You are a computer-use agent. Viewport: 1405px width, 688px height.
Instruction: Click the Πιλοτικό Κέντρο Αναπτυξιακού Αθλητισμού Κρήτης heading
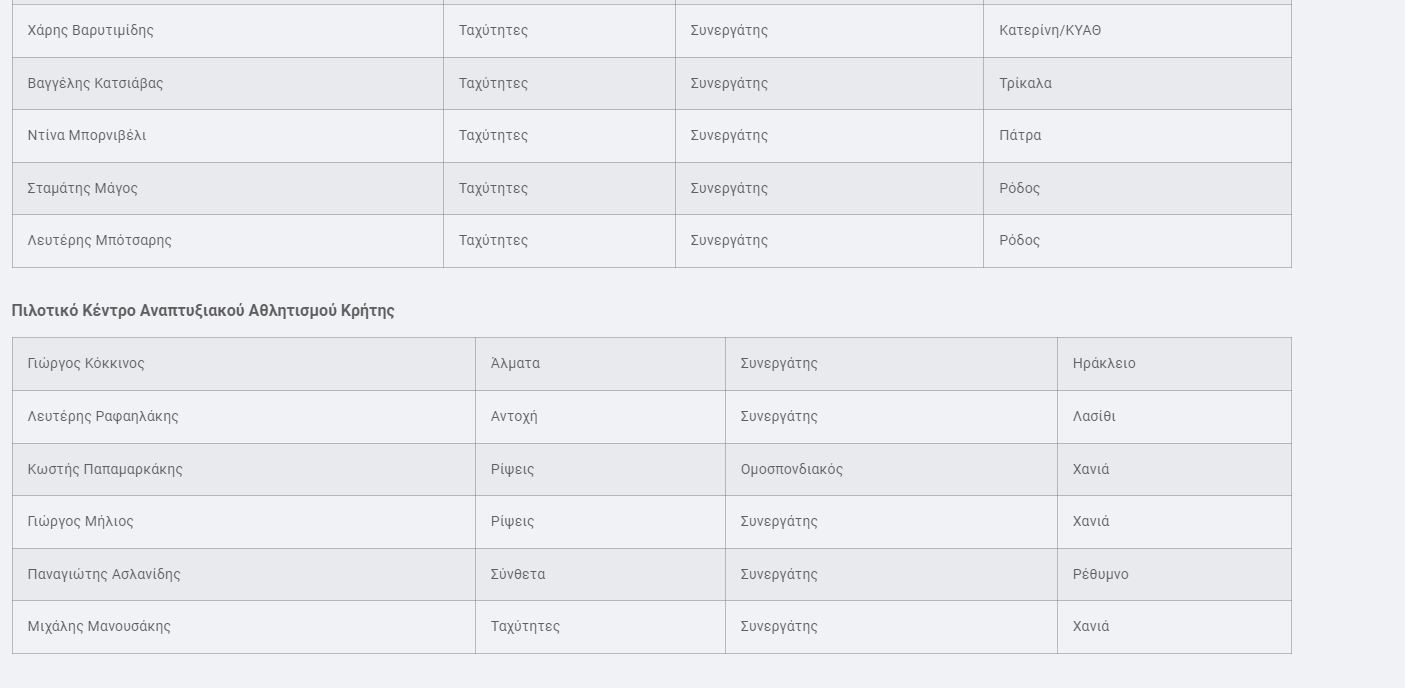point(203,311)
